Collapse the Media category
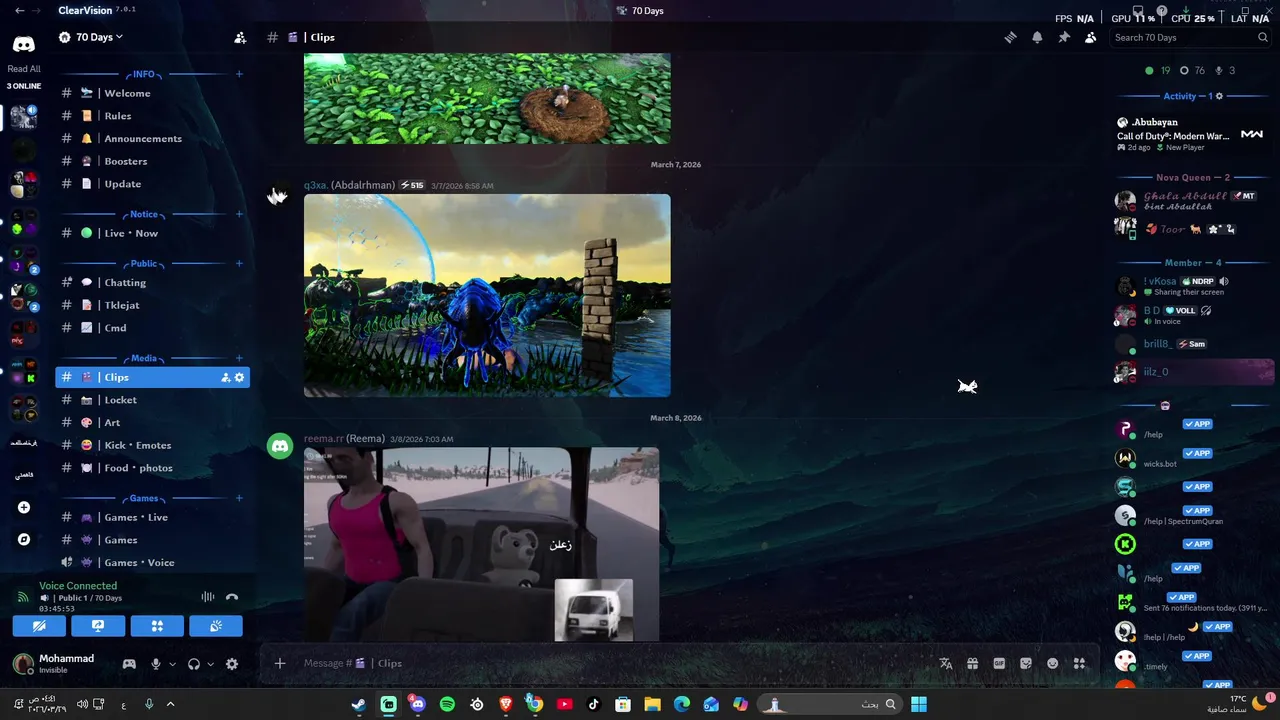The image size is (1280, 720). [x=144, y=358]
